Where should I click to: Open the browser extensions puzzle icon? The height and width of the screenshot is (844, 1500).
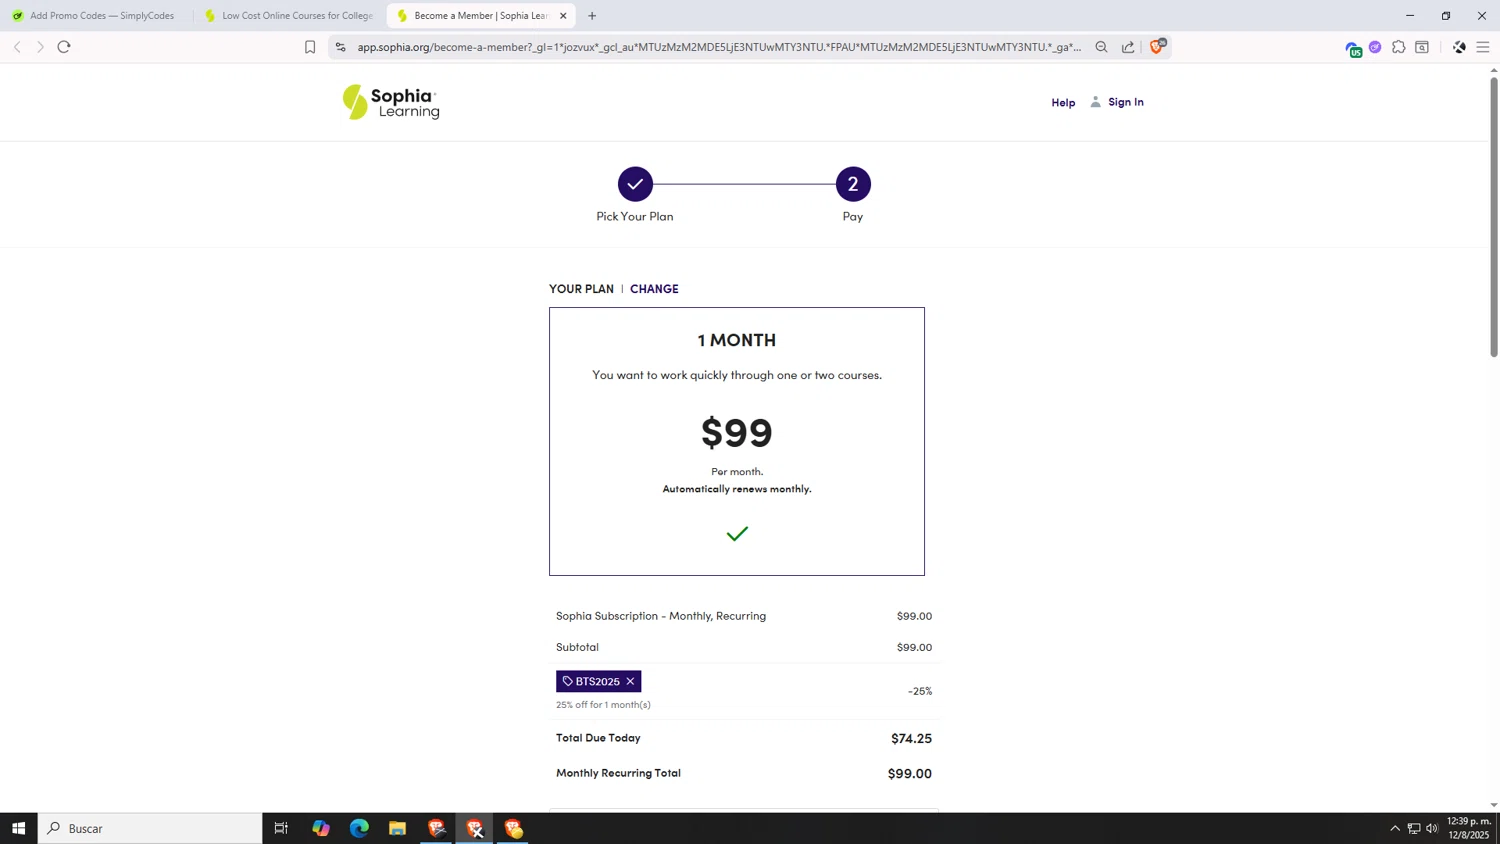pyautogui.click(x=1399, y=47)
